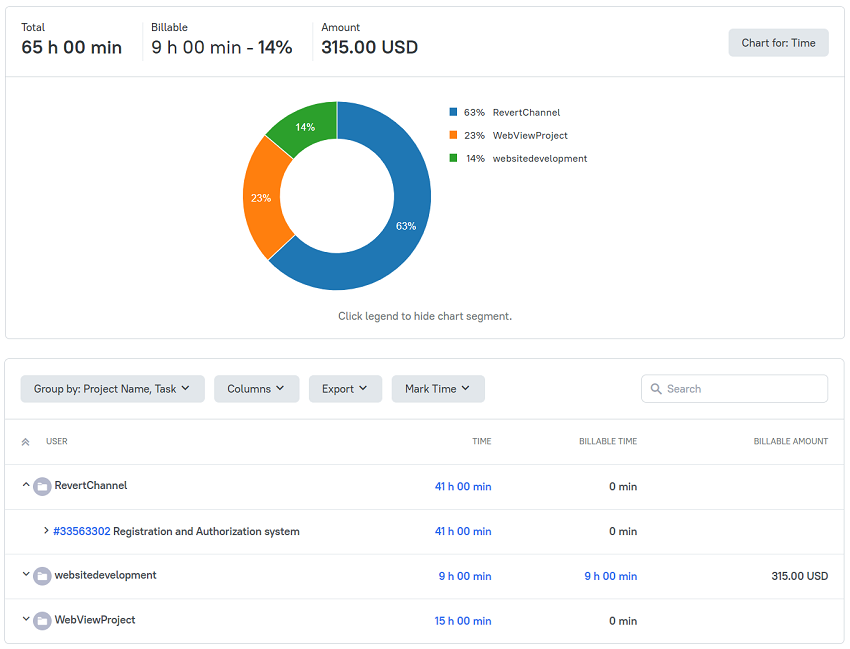Image resolution: width=850 pixels, height=649 pixels.
Task: Click the RevertChannel folder icon
Action: click(x=42, y=486)
